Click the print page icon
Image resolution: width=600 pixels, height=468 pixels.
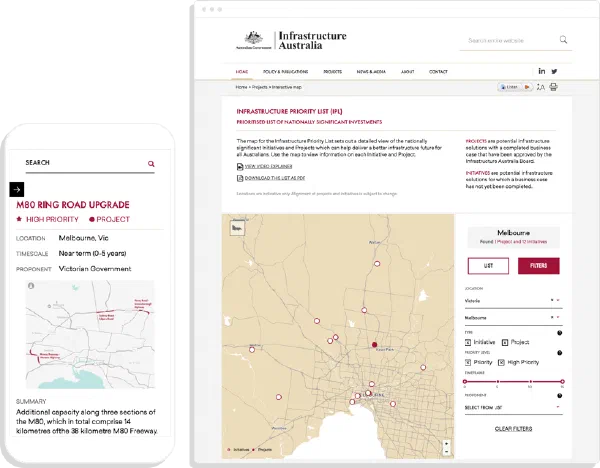coord(553,87)
